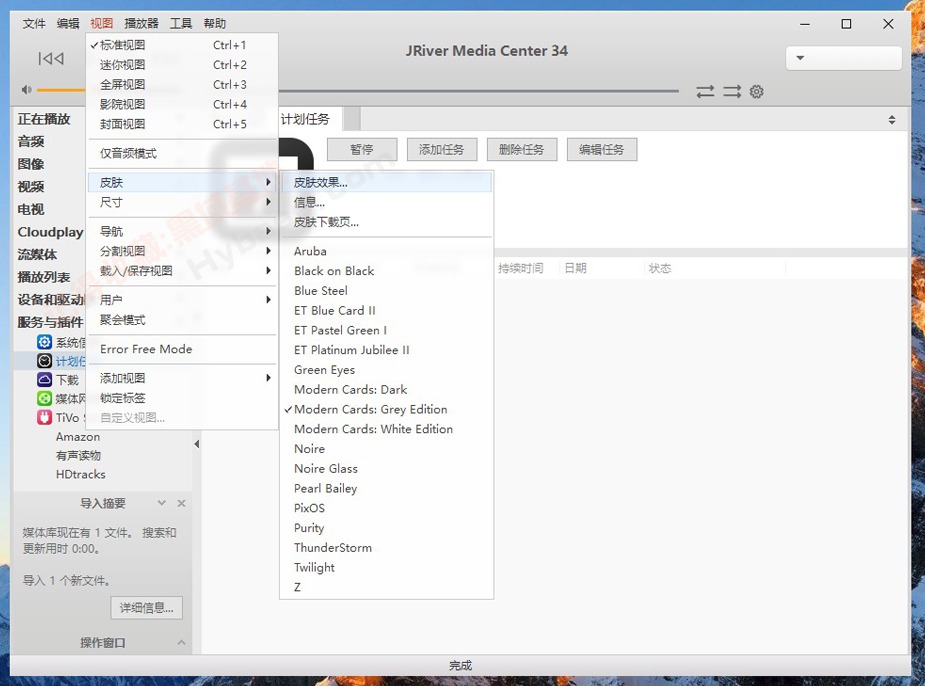
Task: Open the 皮肤 submenu entry
Action: [182, 182]
